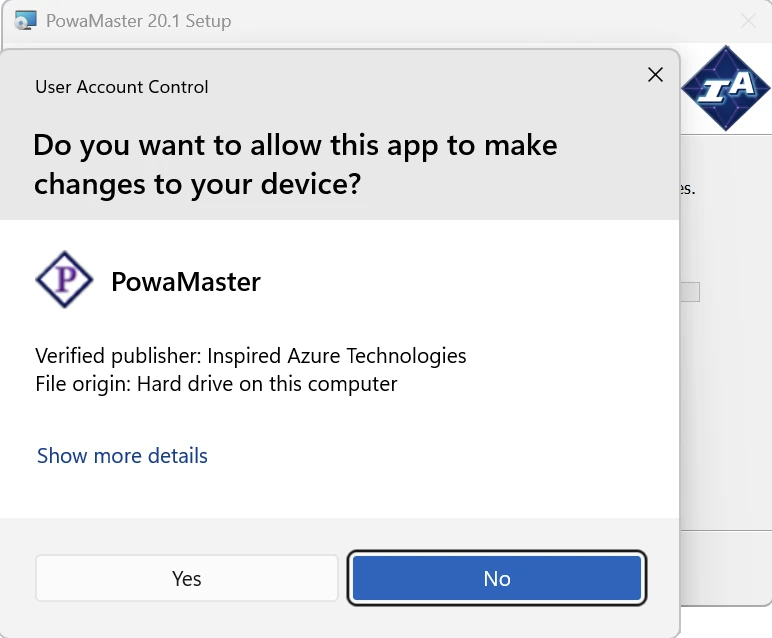Click File origin: Hard drive text
The image size is (772, 638).
[216, 384]
